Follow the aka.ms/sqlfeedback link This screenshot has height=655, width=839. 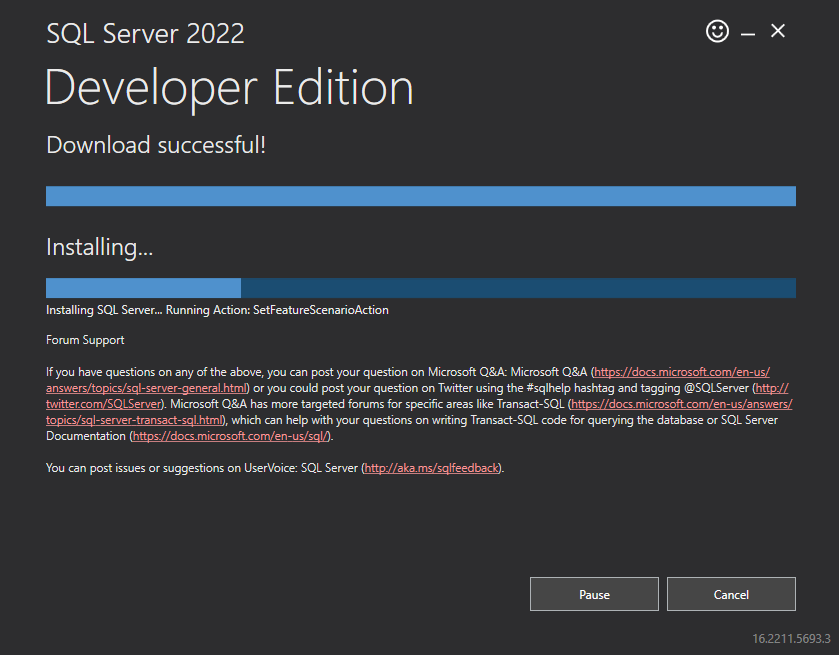pos(431,468)
